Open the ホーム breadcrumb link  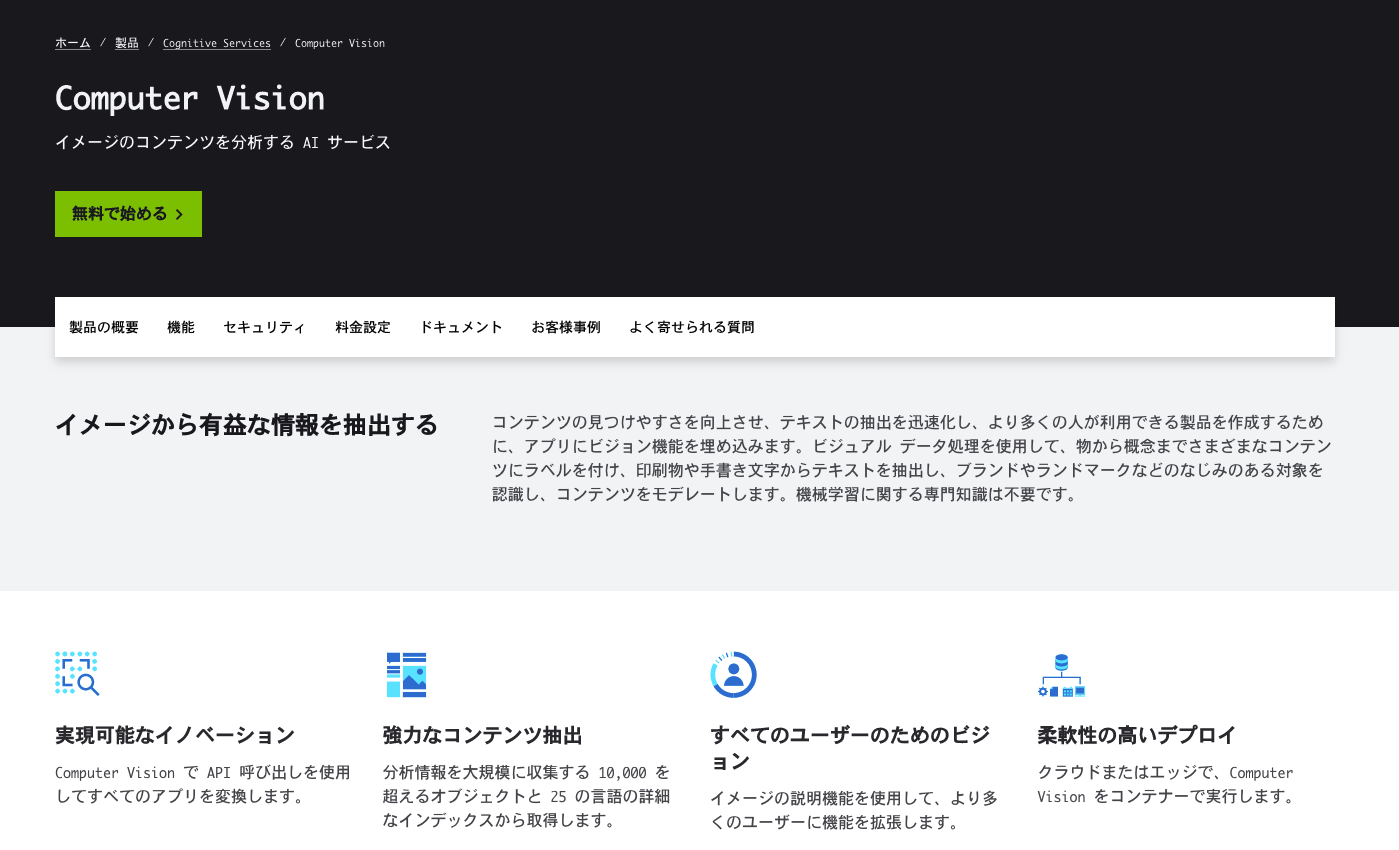pos(72,43)
